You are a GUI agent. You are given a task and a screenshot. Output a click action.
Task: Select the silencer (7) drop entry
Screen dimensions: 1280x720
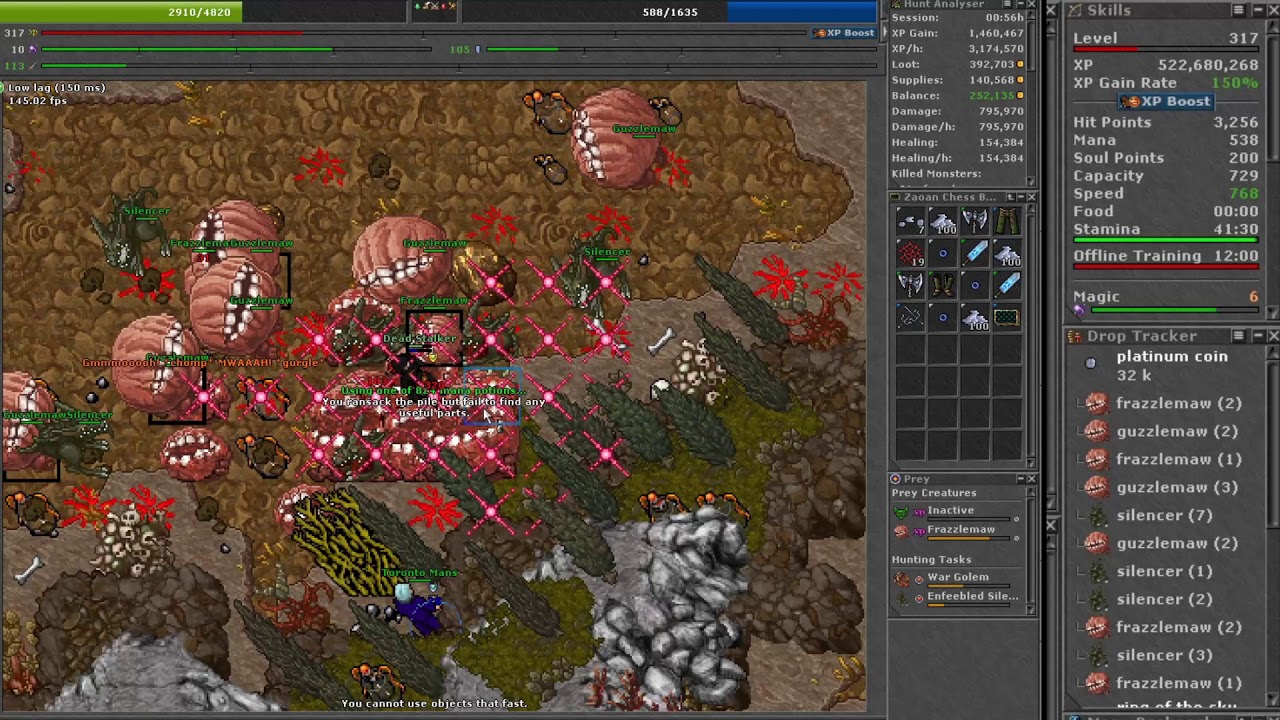click(1164, 515)
